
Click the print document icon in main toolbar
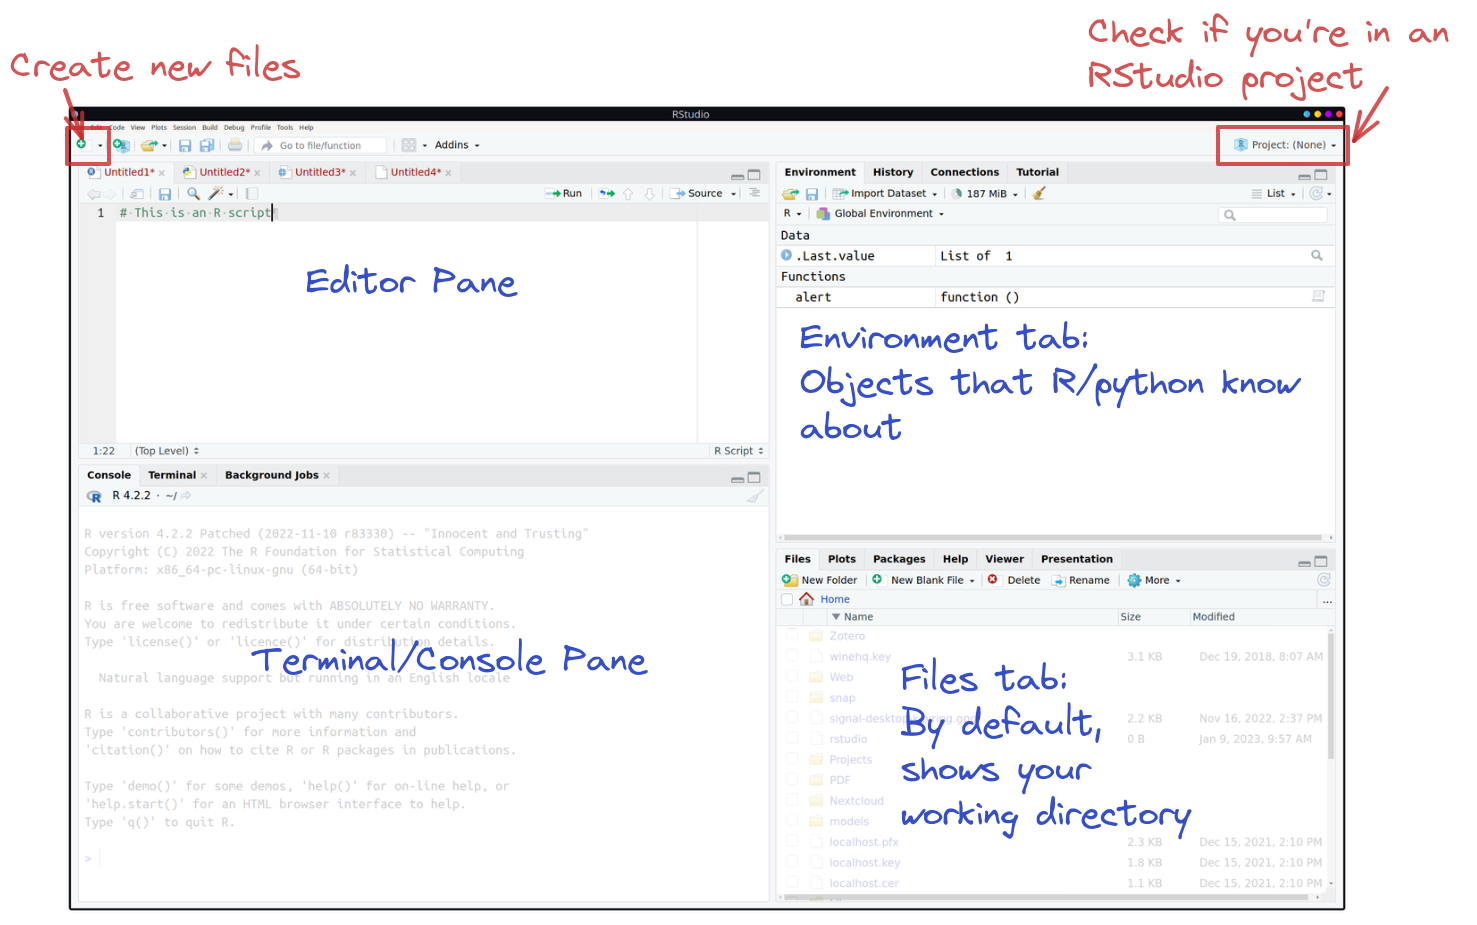pos(235,145)
